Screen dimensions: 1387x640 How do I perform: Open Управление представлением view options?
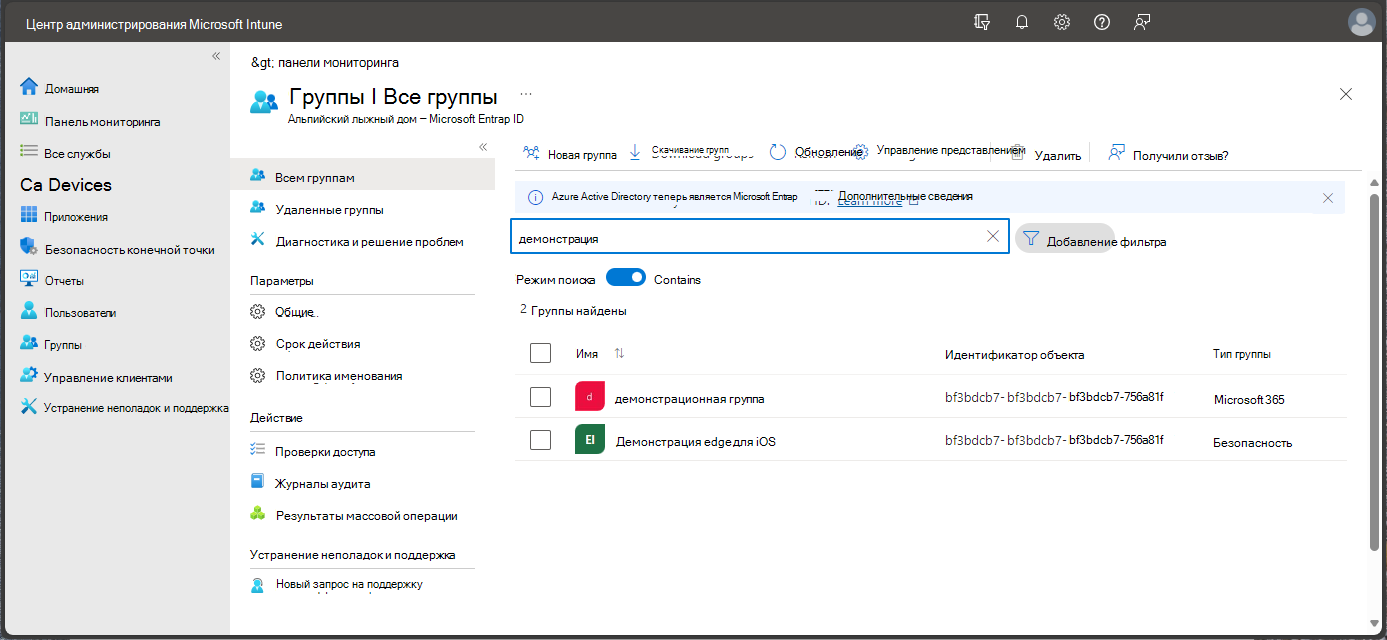tap(939, 151)
